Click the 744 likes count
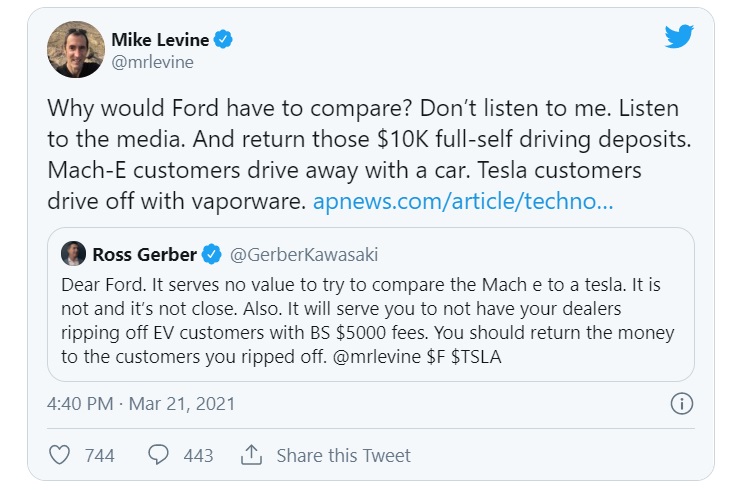Screen dimensions: 732x490 click(99, 455)
